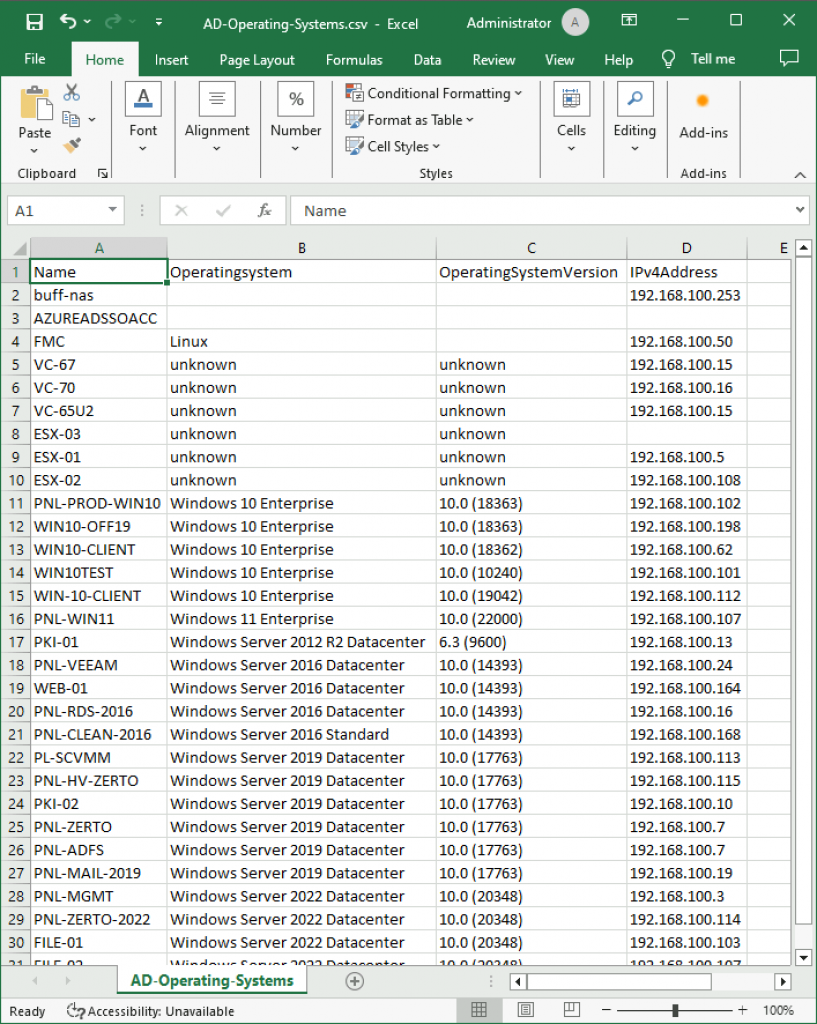Switch to Page Layout view
Image resolution: width=817 pixels, height=1024 pixels.
(525, 1010)
